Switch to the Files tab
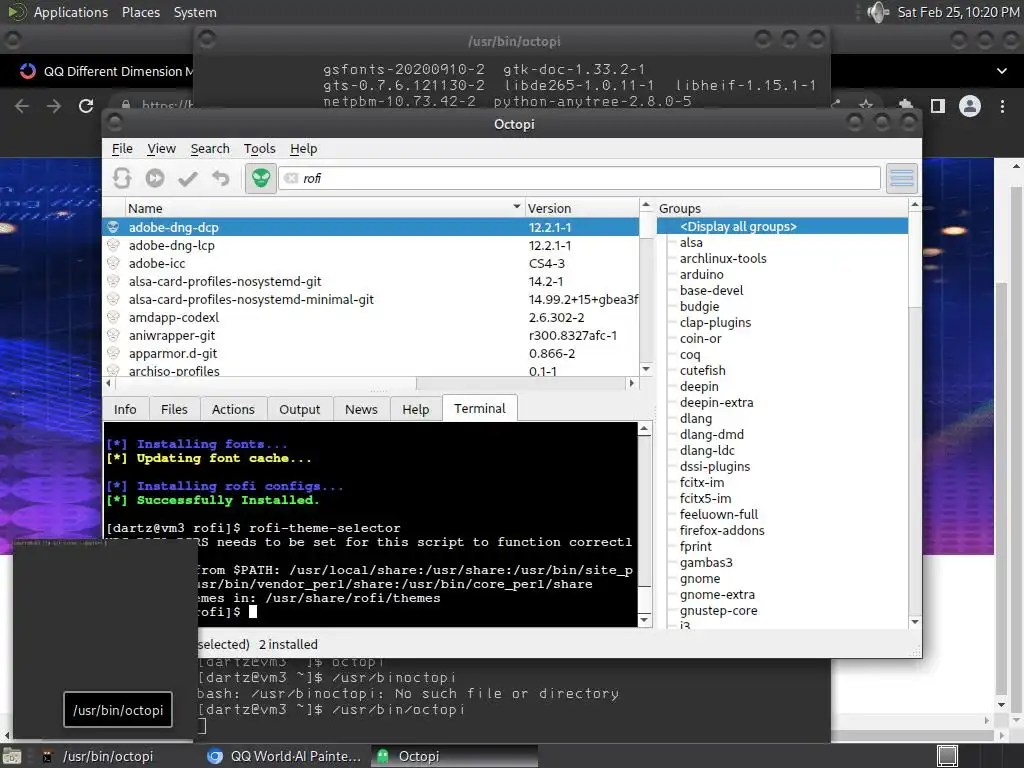1024x768 pixels. [174, 409]
